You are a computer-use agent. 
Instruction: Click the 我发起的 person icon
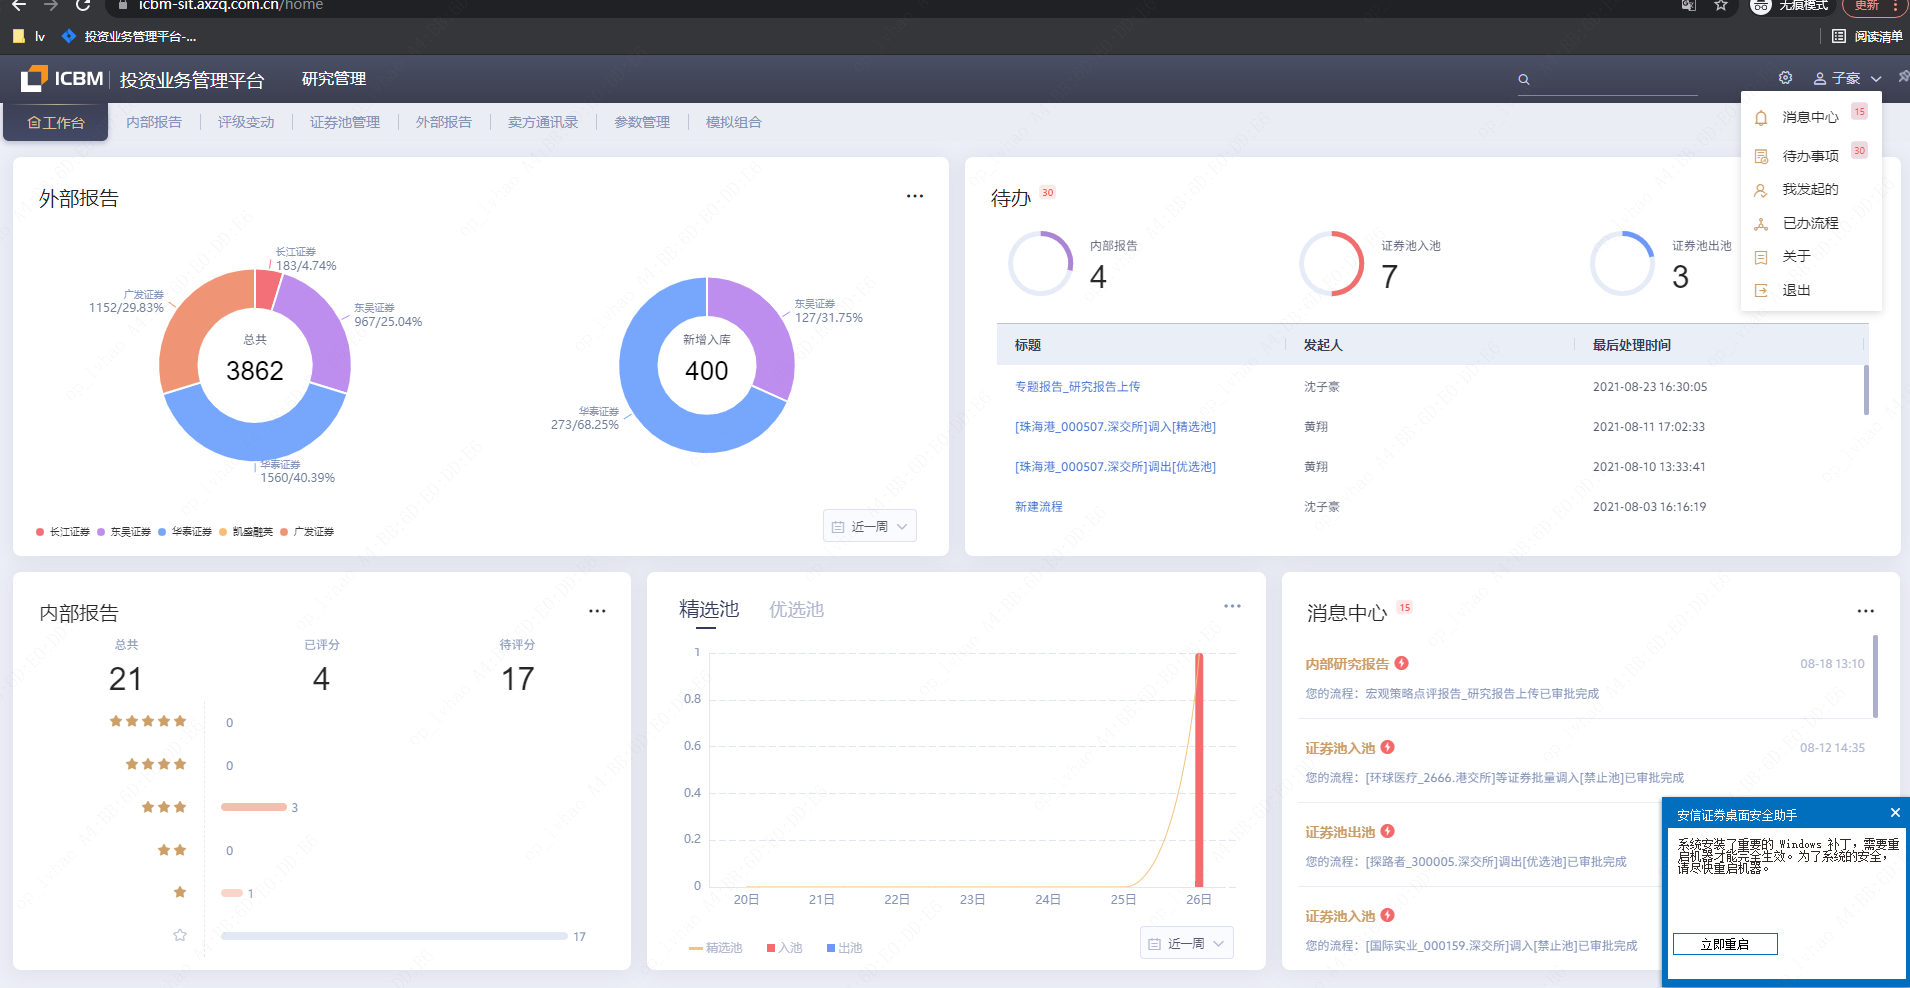tap(1761, 189)
